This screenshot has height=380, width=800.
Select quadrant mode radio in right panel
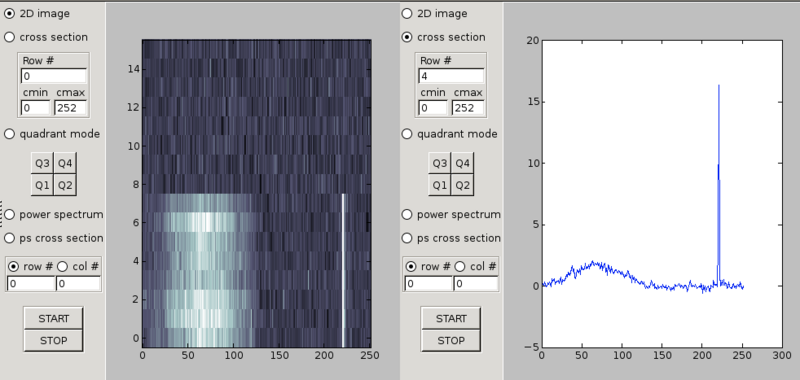coord(407,134)
